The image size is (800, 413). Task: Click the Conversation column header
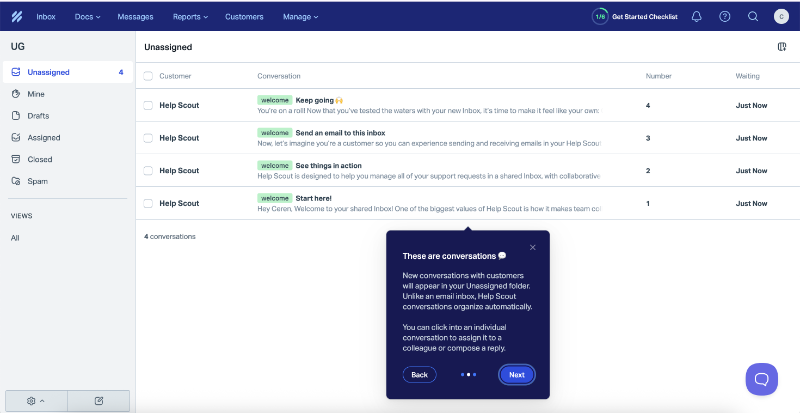click(279, 76)
